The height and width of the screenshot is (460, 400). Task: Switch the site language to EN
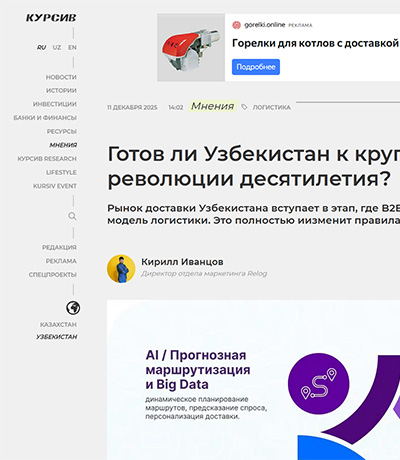click(x=72, y=48)
